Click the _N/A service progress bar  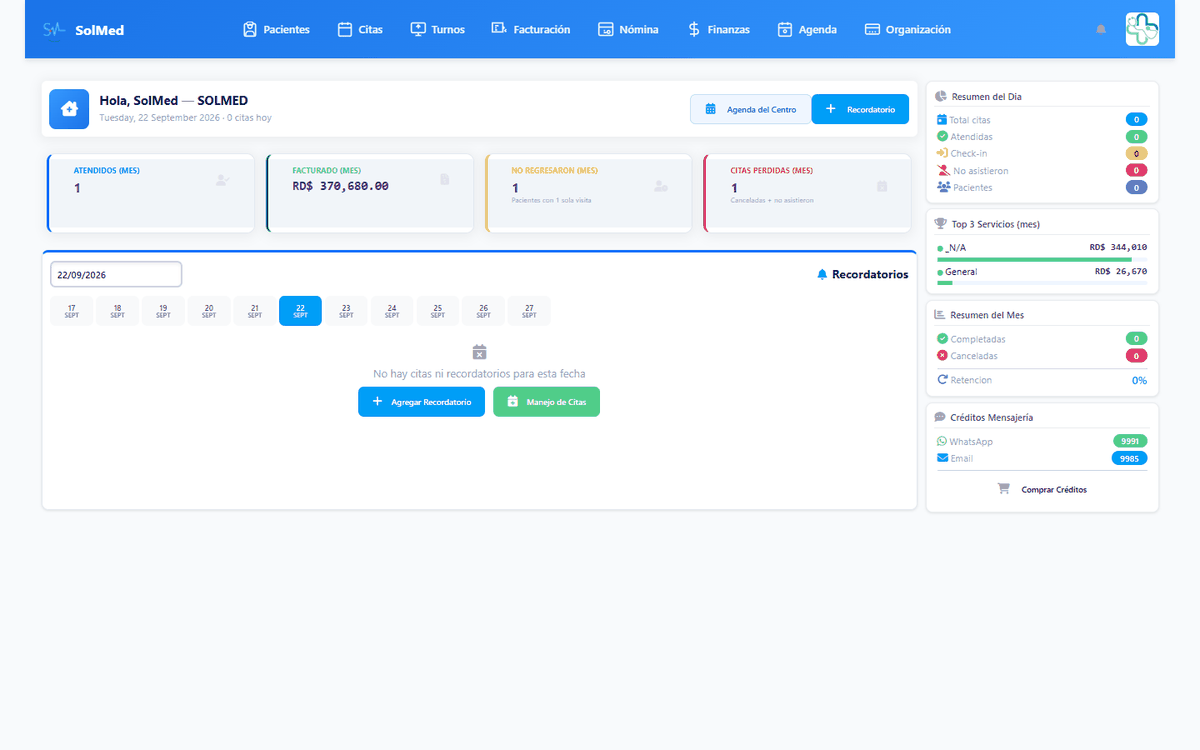click(x=1042, y=259)
